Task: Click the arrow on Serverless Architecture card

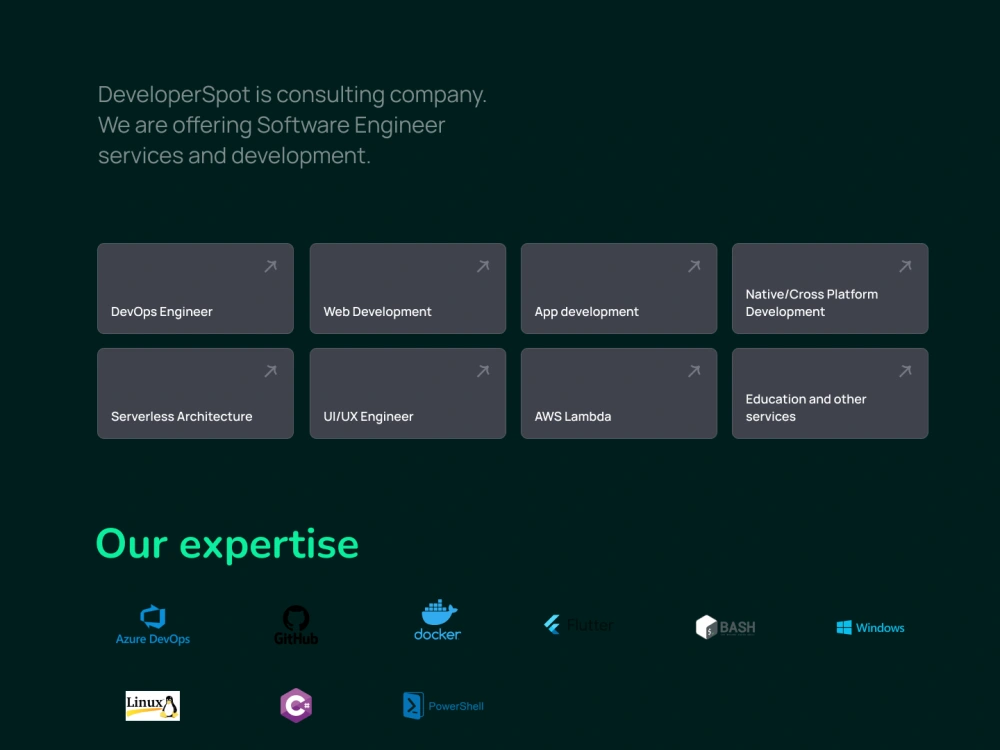Action: [271, 371]
